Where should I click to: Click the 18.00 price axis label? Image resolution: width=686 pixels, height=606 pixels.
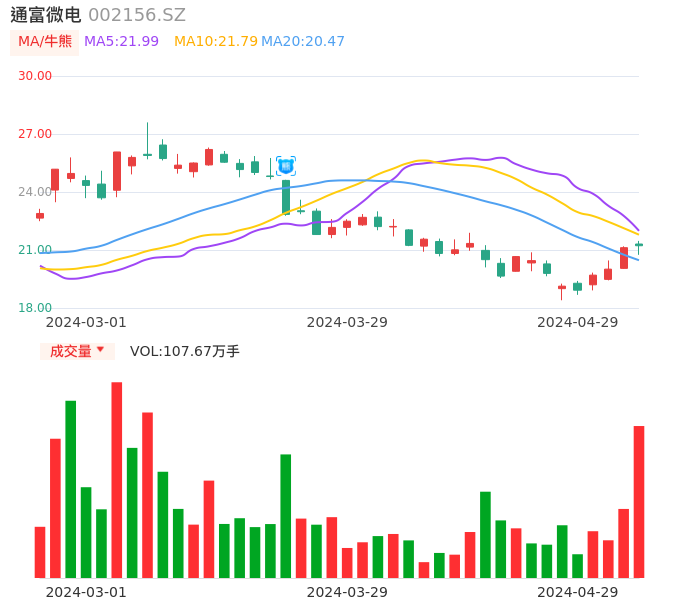(x=35, y=308)
